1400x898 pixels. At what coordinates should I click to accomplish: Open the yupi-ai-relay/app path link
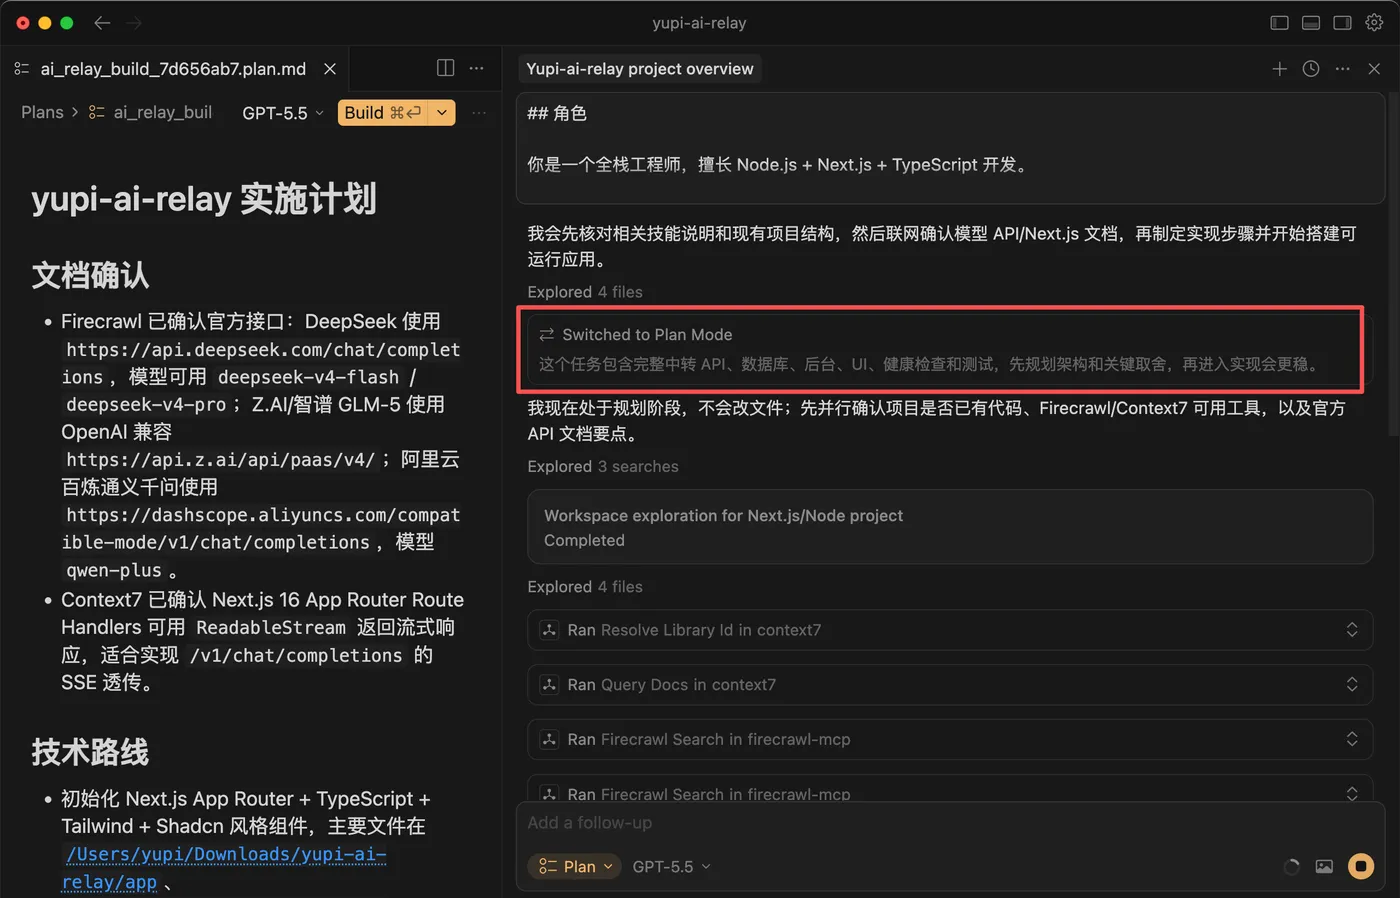pyautogui.click(x=223, y=868)
